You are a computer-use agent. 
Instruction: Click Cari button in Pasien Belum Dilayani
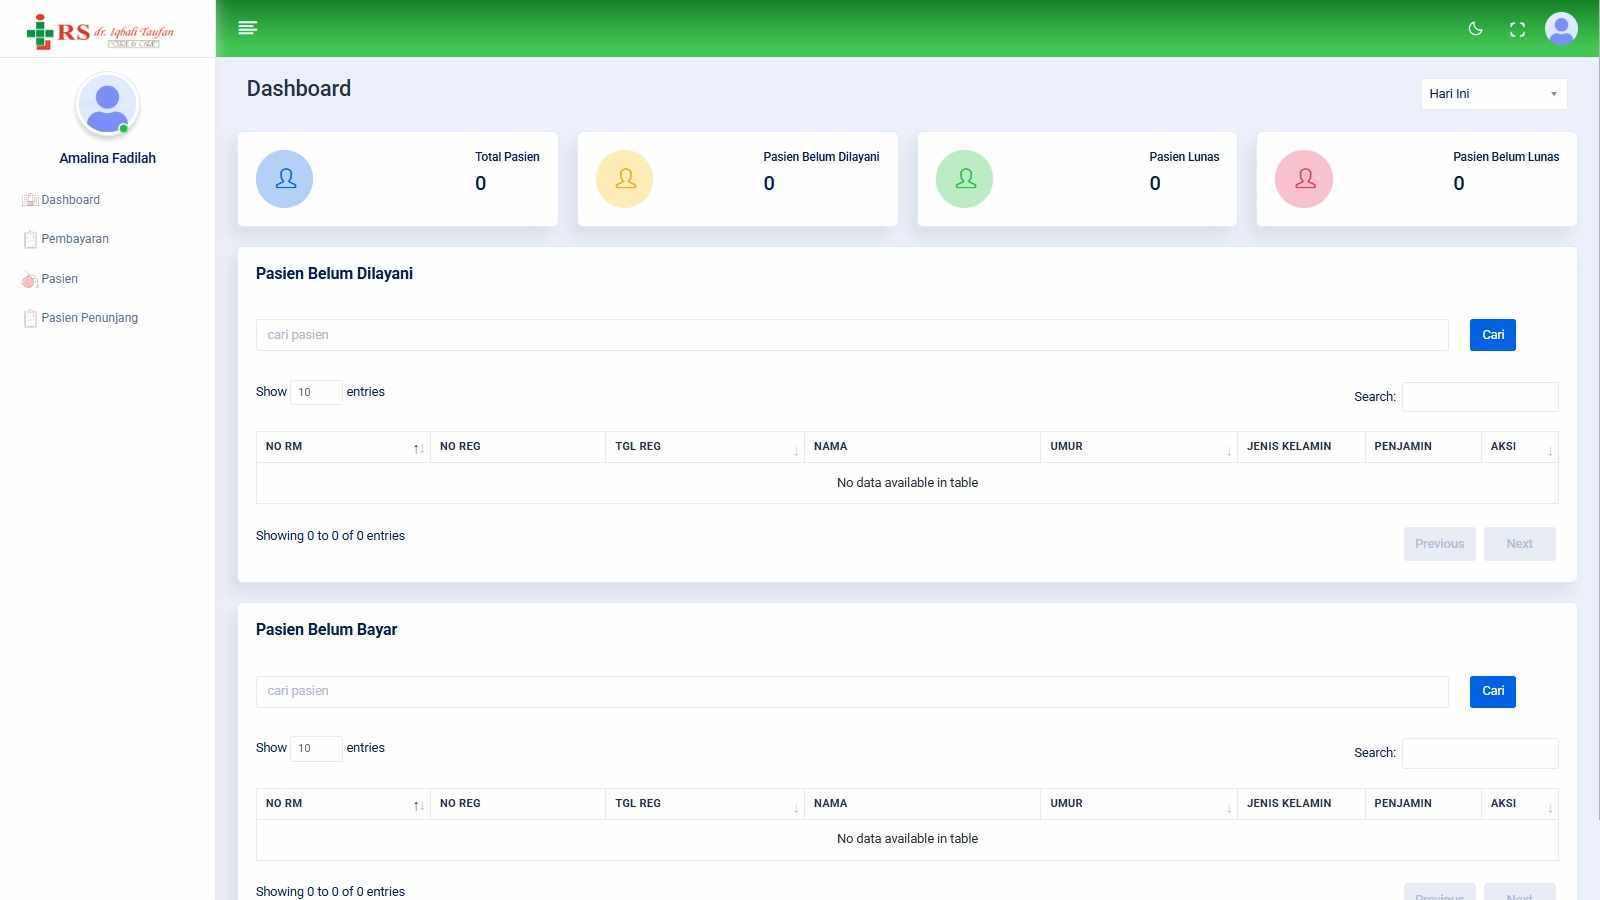tap(1493, 335)
